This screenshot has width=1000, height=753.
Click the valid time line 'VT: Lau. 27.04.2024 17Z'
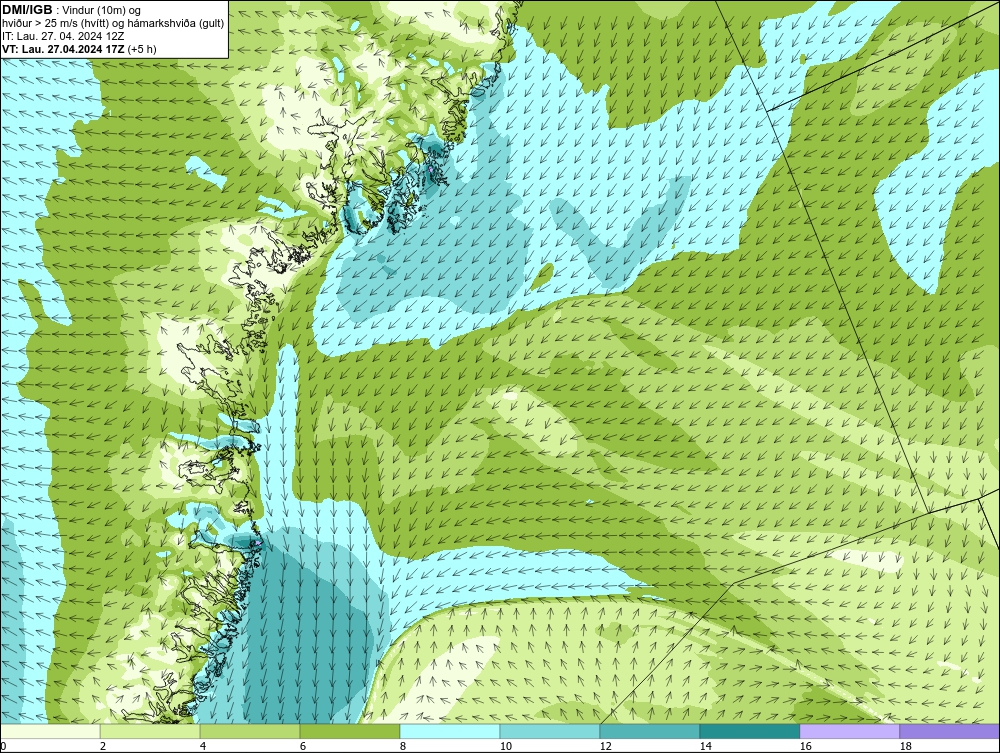[64, 49]
